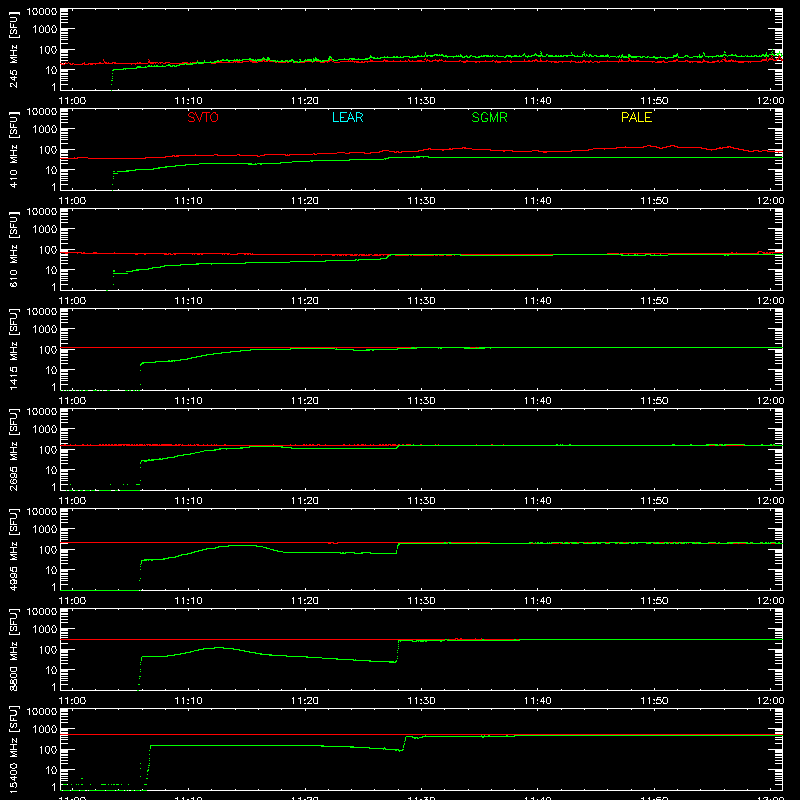Click 11:40 time label of 1415 MHz panel
This screenshot has width=800, height=800.
point(538,401)
